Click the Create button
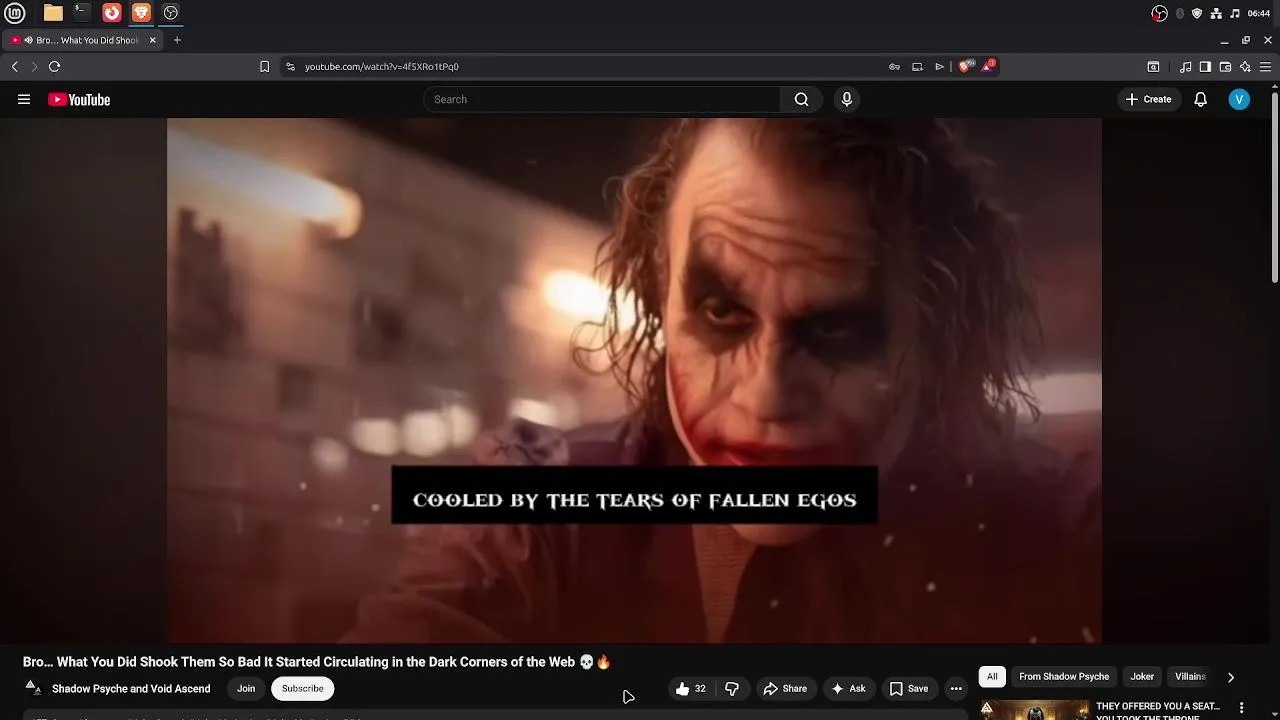 1148,99
